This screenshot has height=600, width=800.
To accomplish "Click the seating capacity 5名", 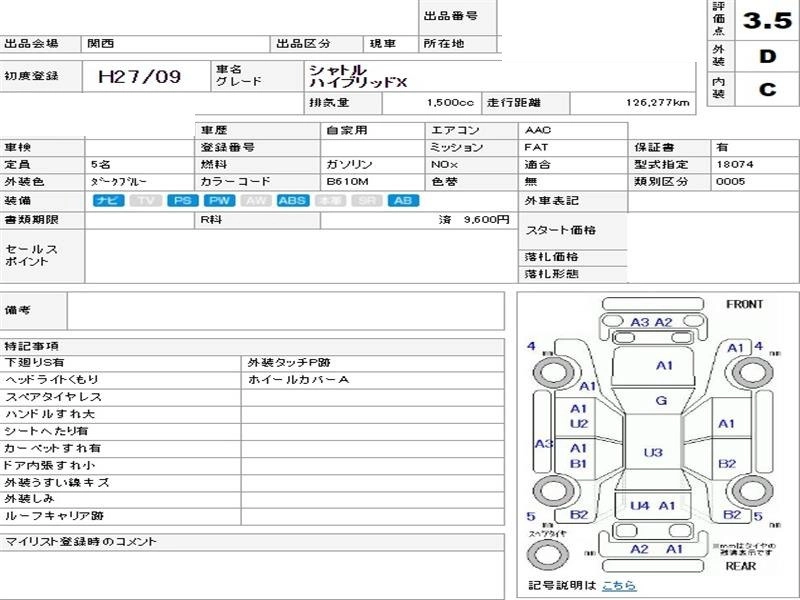I will [x=101, y=164].
